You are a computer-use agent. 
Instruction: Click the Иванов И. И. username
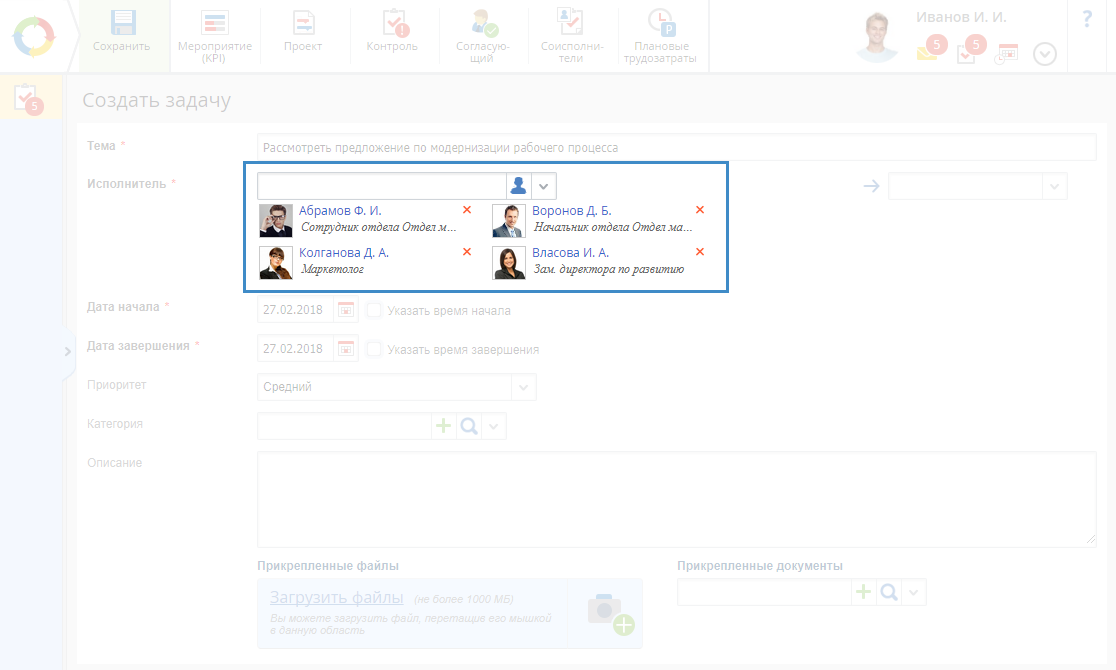click(961, 17)
